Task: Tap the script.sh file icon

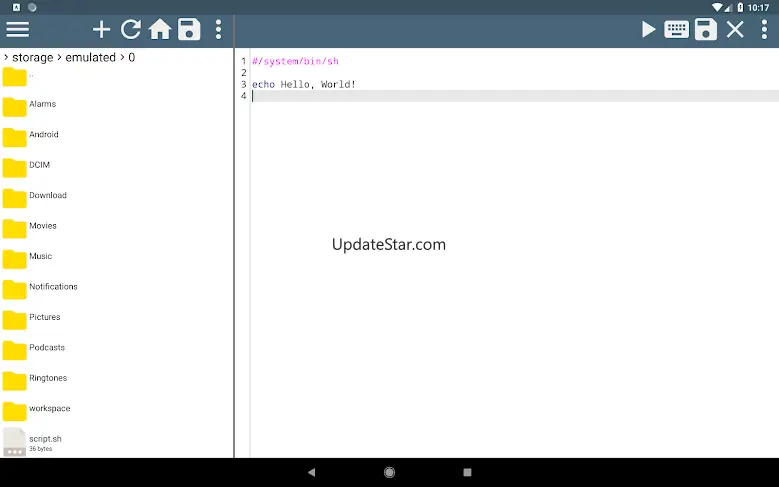Action: point(14,442)
